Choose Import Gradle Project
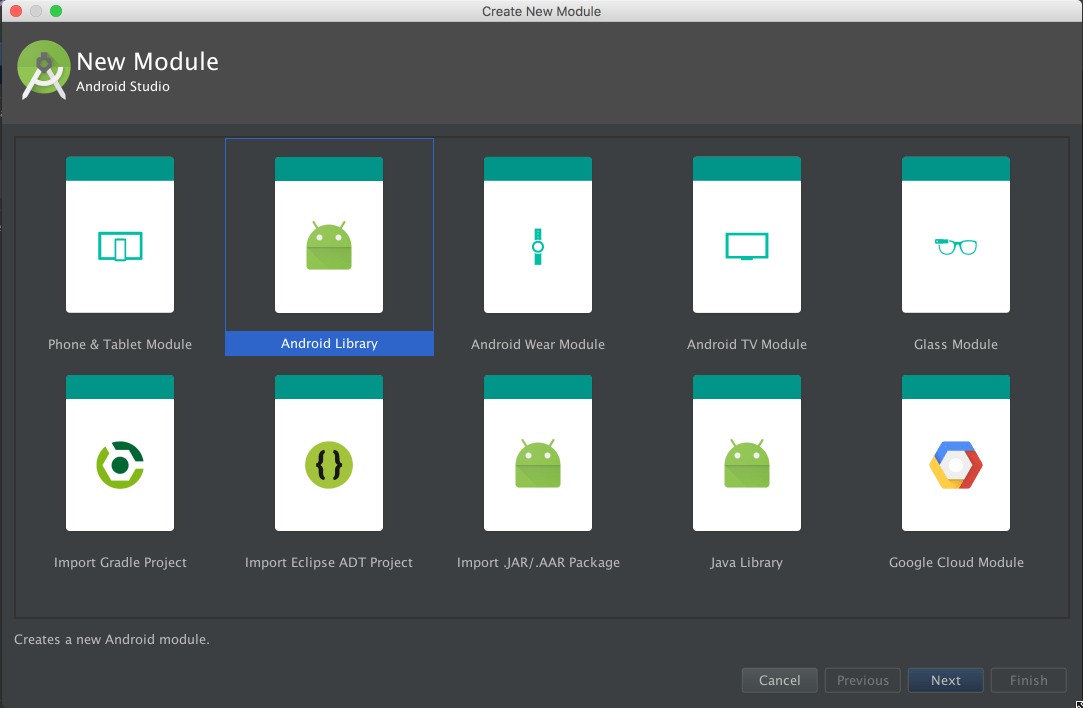This screenshot has height=708, width=1083. point(120,453)
